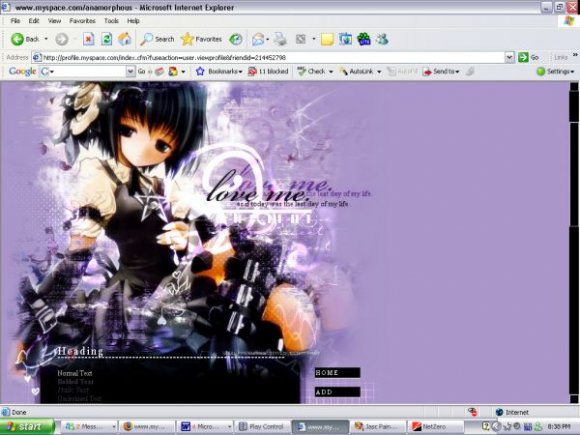
Task: Refresh the page with green arrows icon
Action: 107,39
